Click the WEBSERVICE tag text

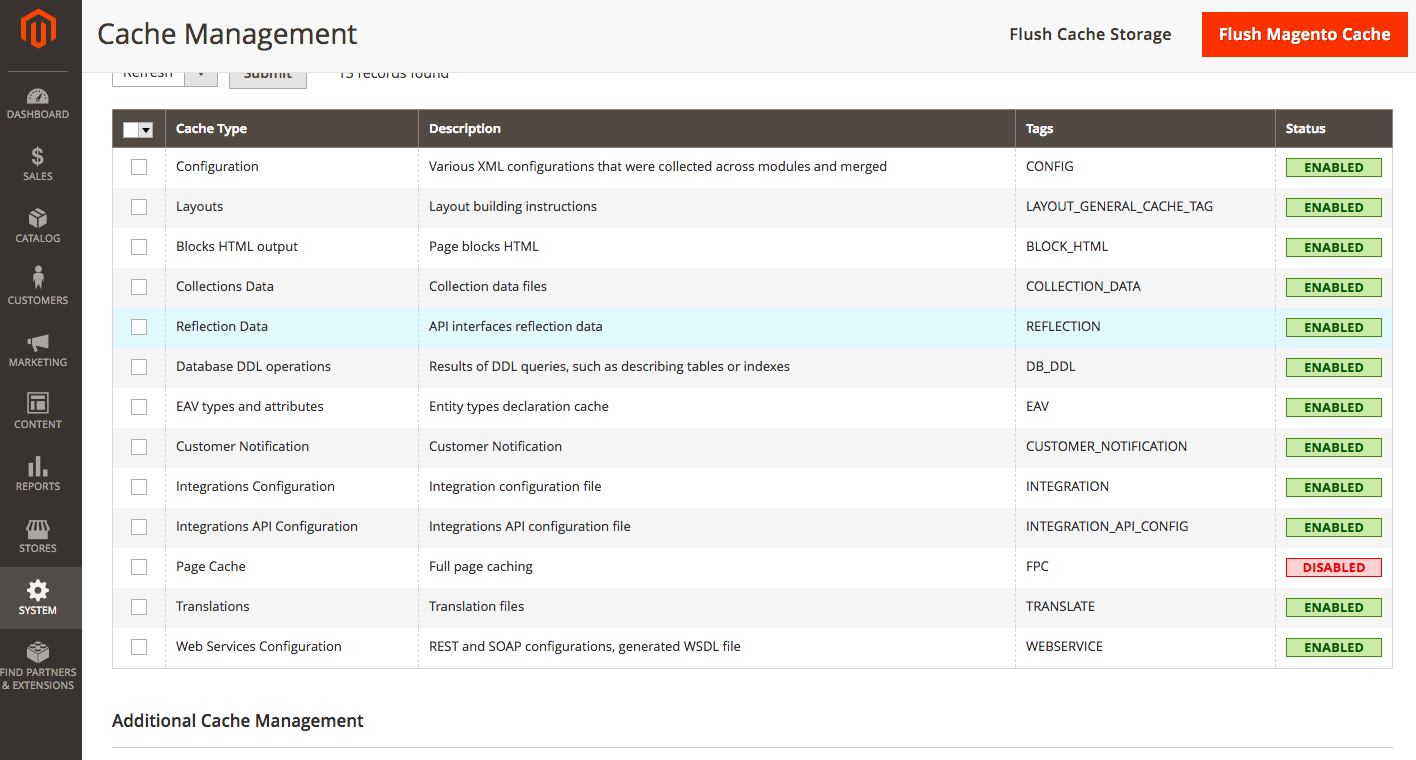coord(1064,646)
